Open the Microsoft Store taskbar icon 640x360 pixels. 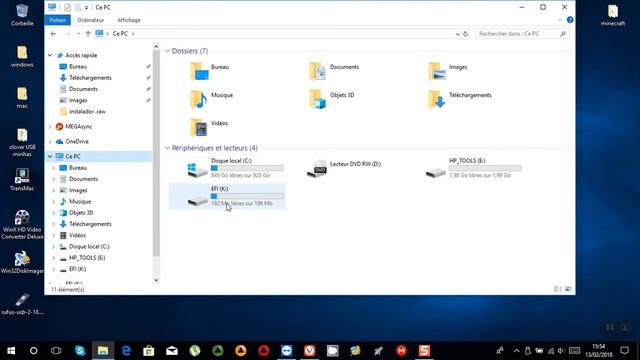149,351
